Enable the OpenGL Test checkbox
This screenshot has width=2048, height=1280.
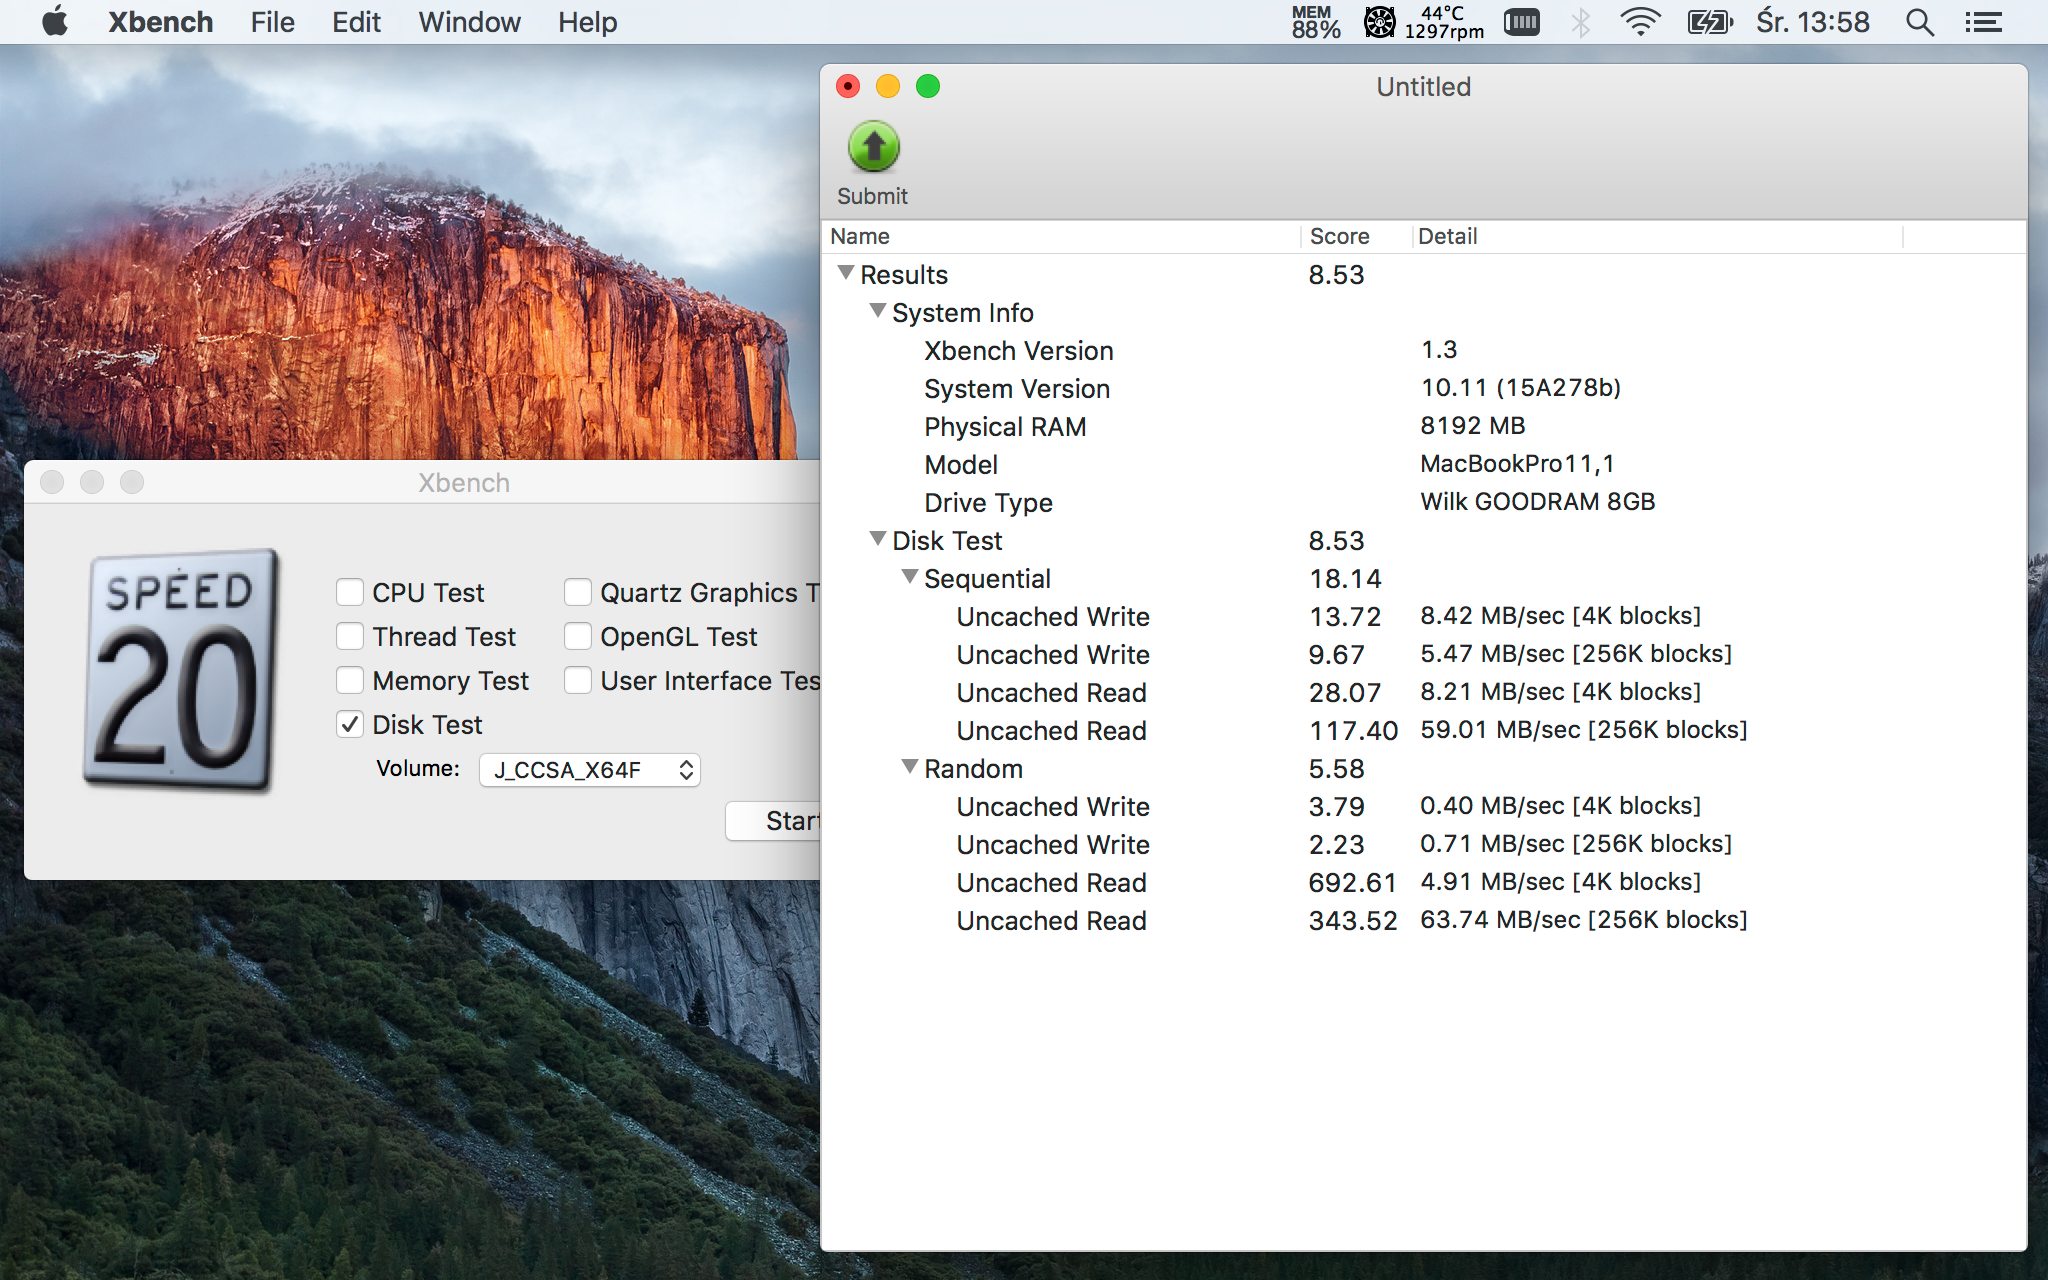point(578,637)
